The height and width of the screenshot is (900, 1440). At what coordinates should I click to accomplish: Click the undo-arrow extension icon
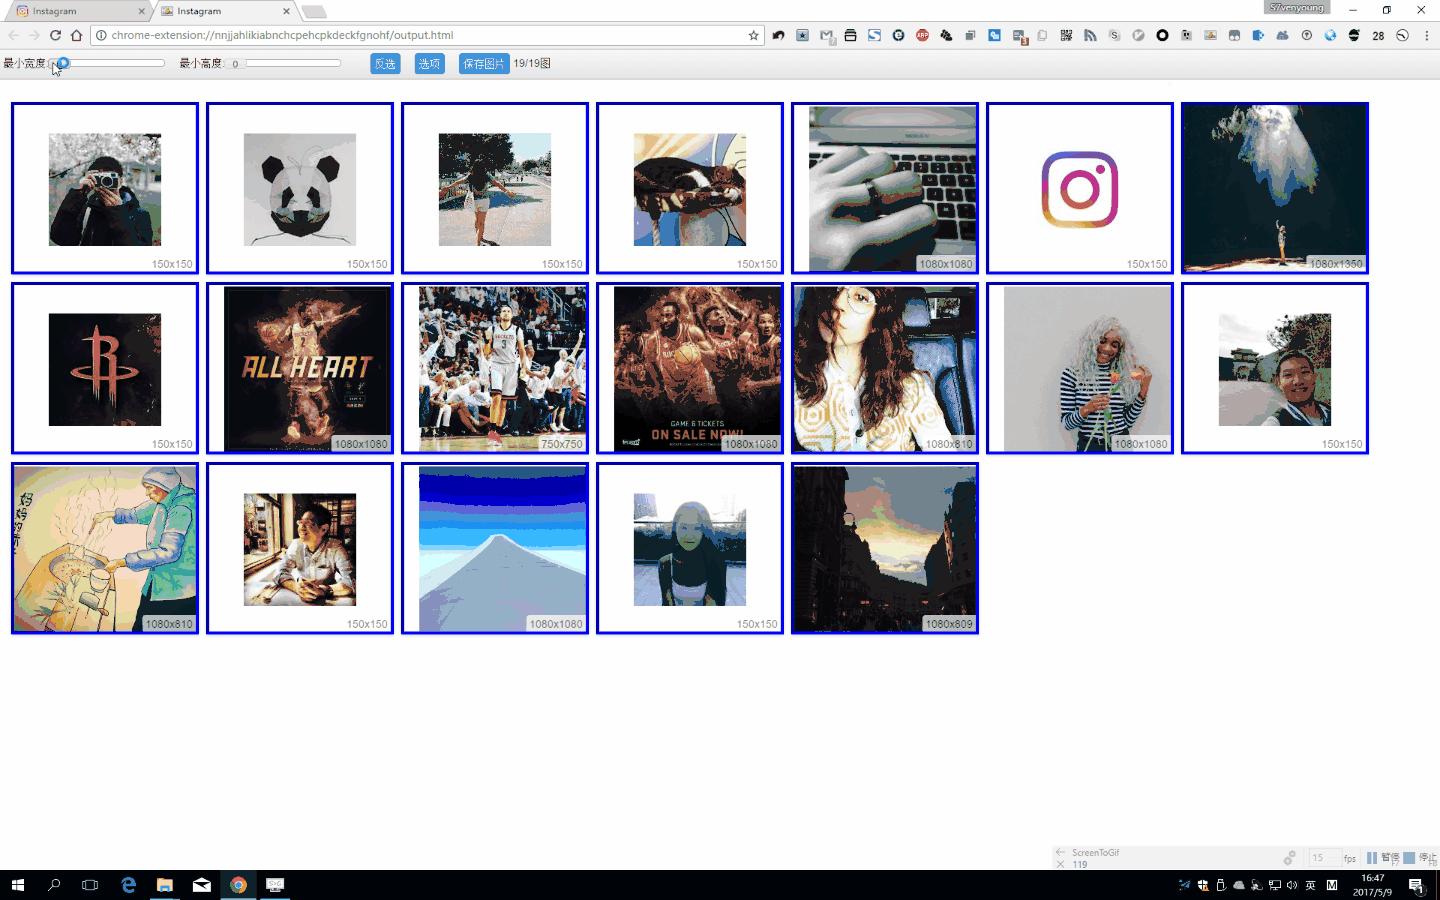click(x=778, y=35)
